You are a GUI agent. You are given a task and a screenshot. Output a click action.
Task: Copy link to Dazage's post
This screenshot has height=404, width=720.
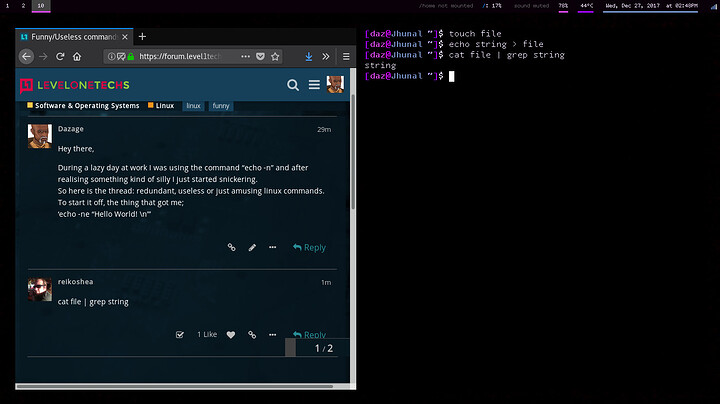pos(231,247)
